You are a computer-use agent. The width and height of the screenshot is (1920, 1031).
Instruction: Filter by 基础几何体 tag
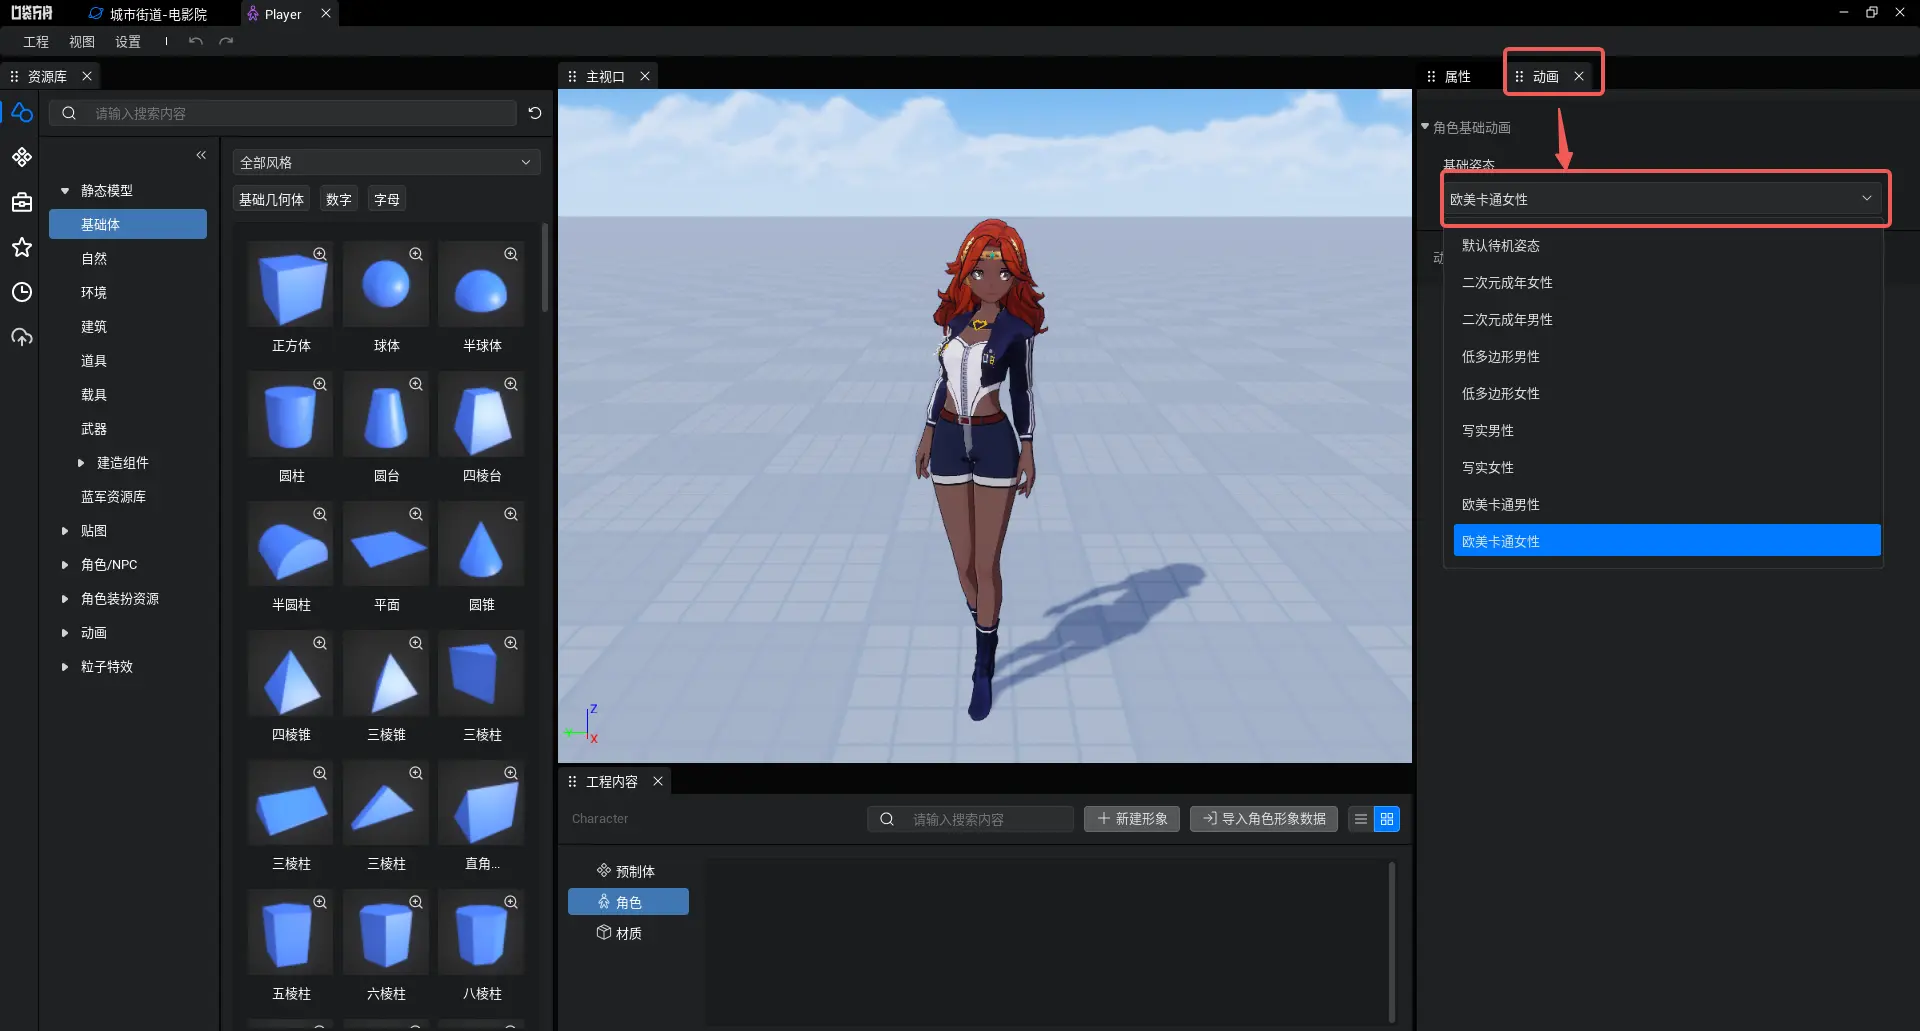click(x=271, y=199)
